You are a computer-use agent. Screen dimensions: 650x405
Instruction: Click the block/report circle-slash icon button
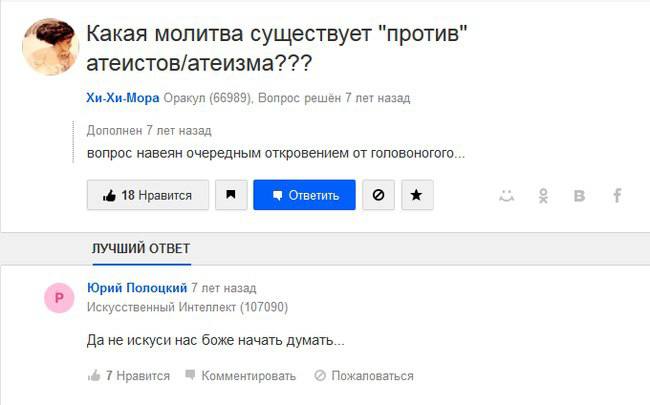click(x=378, y=195)
